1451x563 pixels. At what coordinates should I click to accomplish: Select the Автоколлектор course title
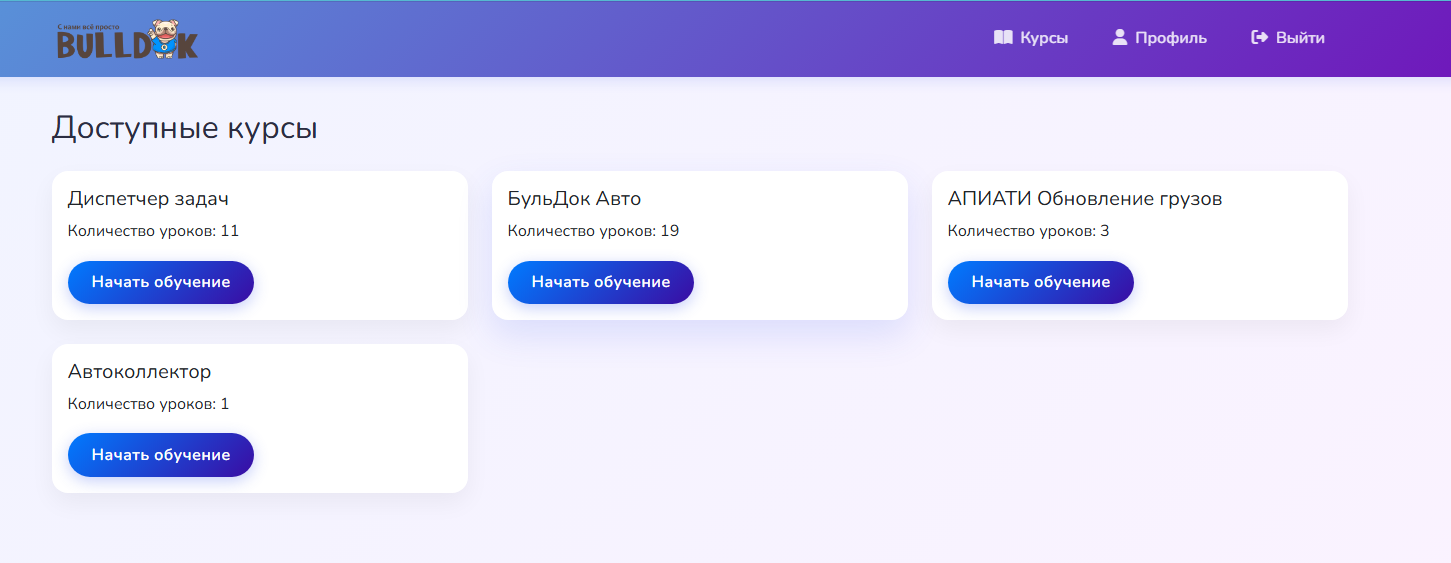140,372
